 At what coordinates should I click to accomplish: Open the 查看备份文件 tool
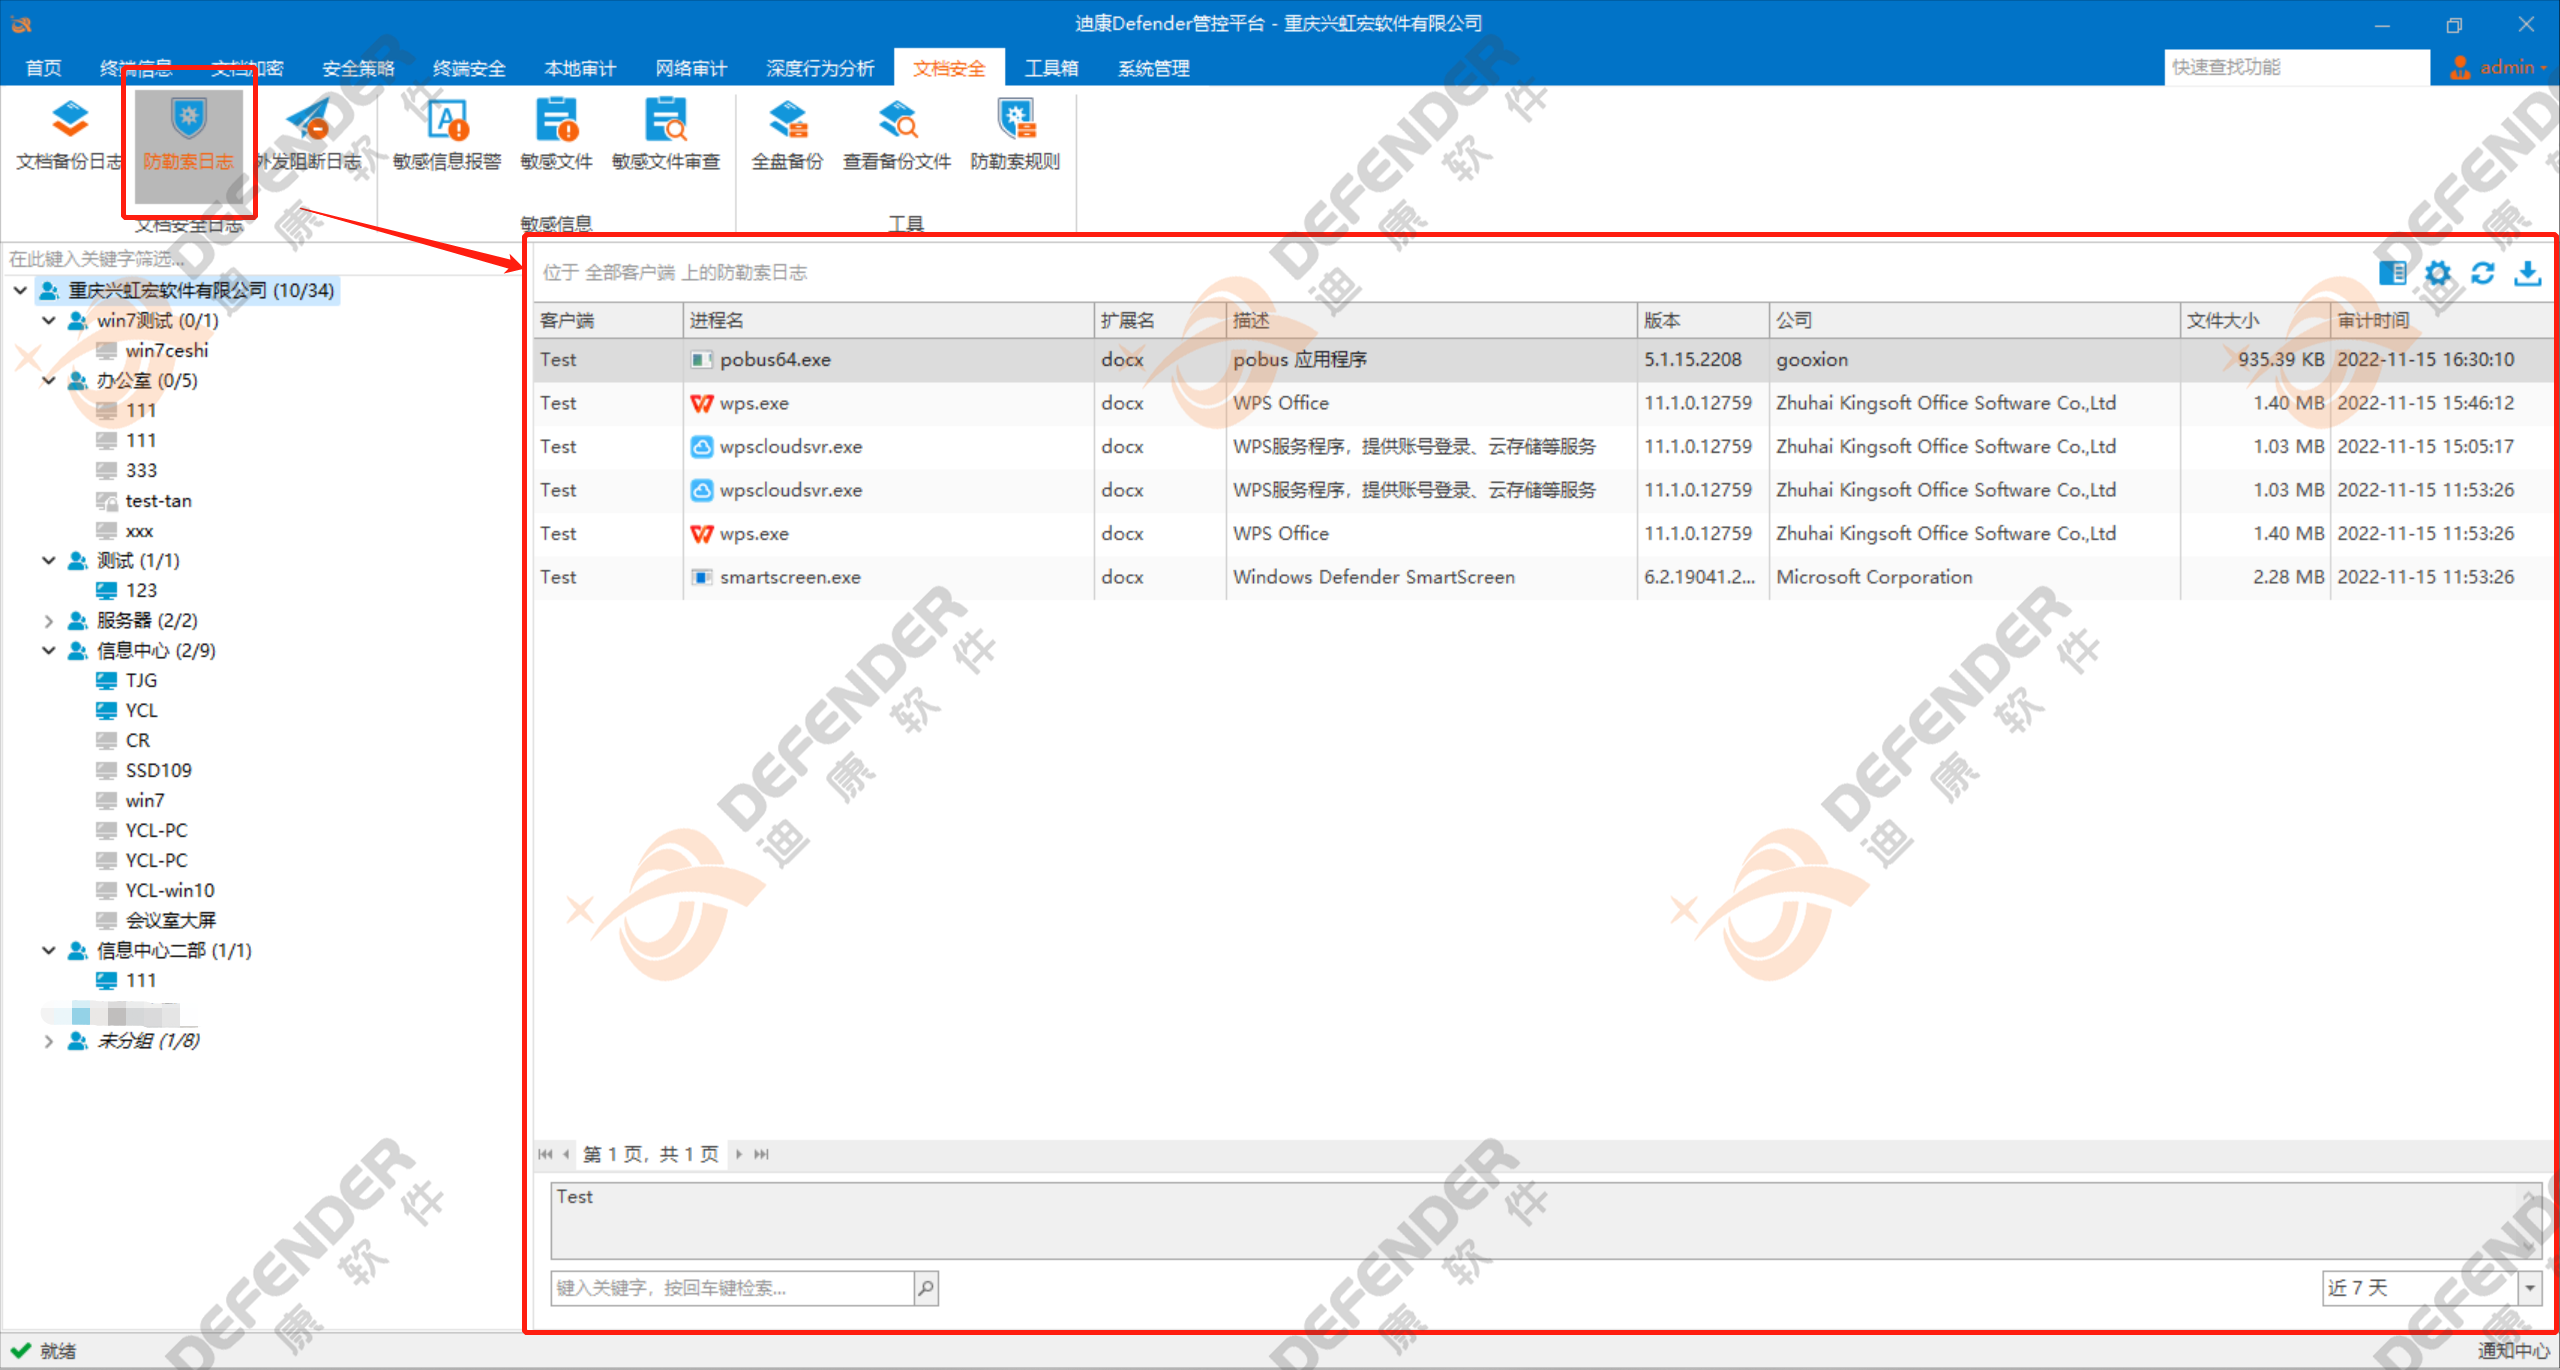pos(897,135)
